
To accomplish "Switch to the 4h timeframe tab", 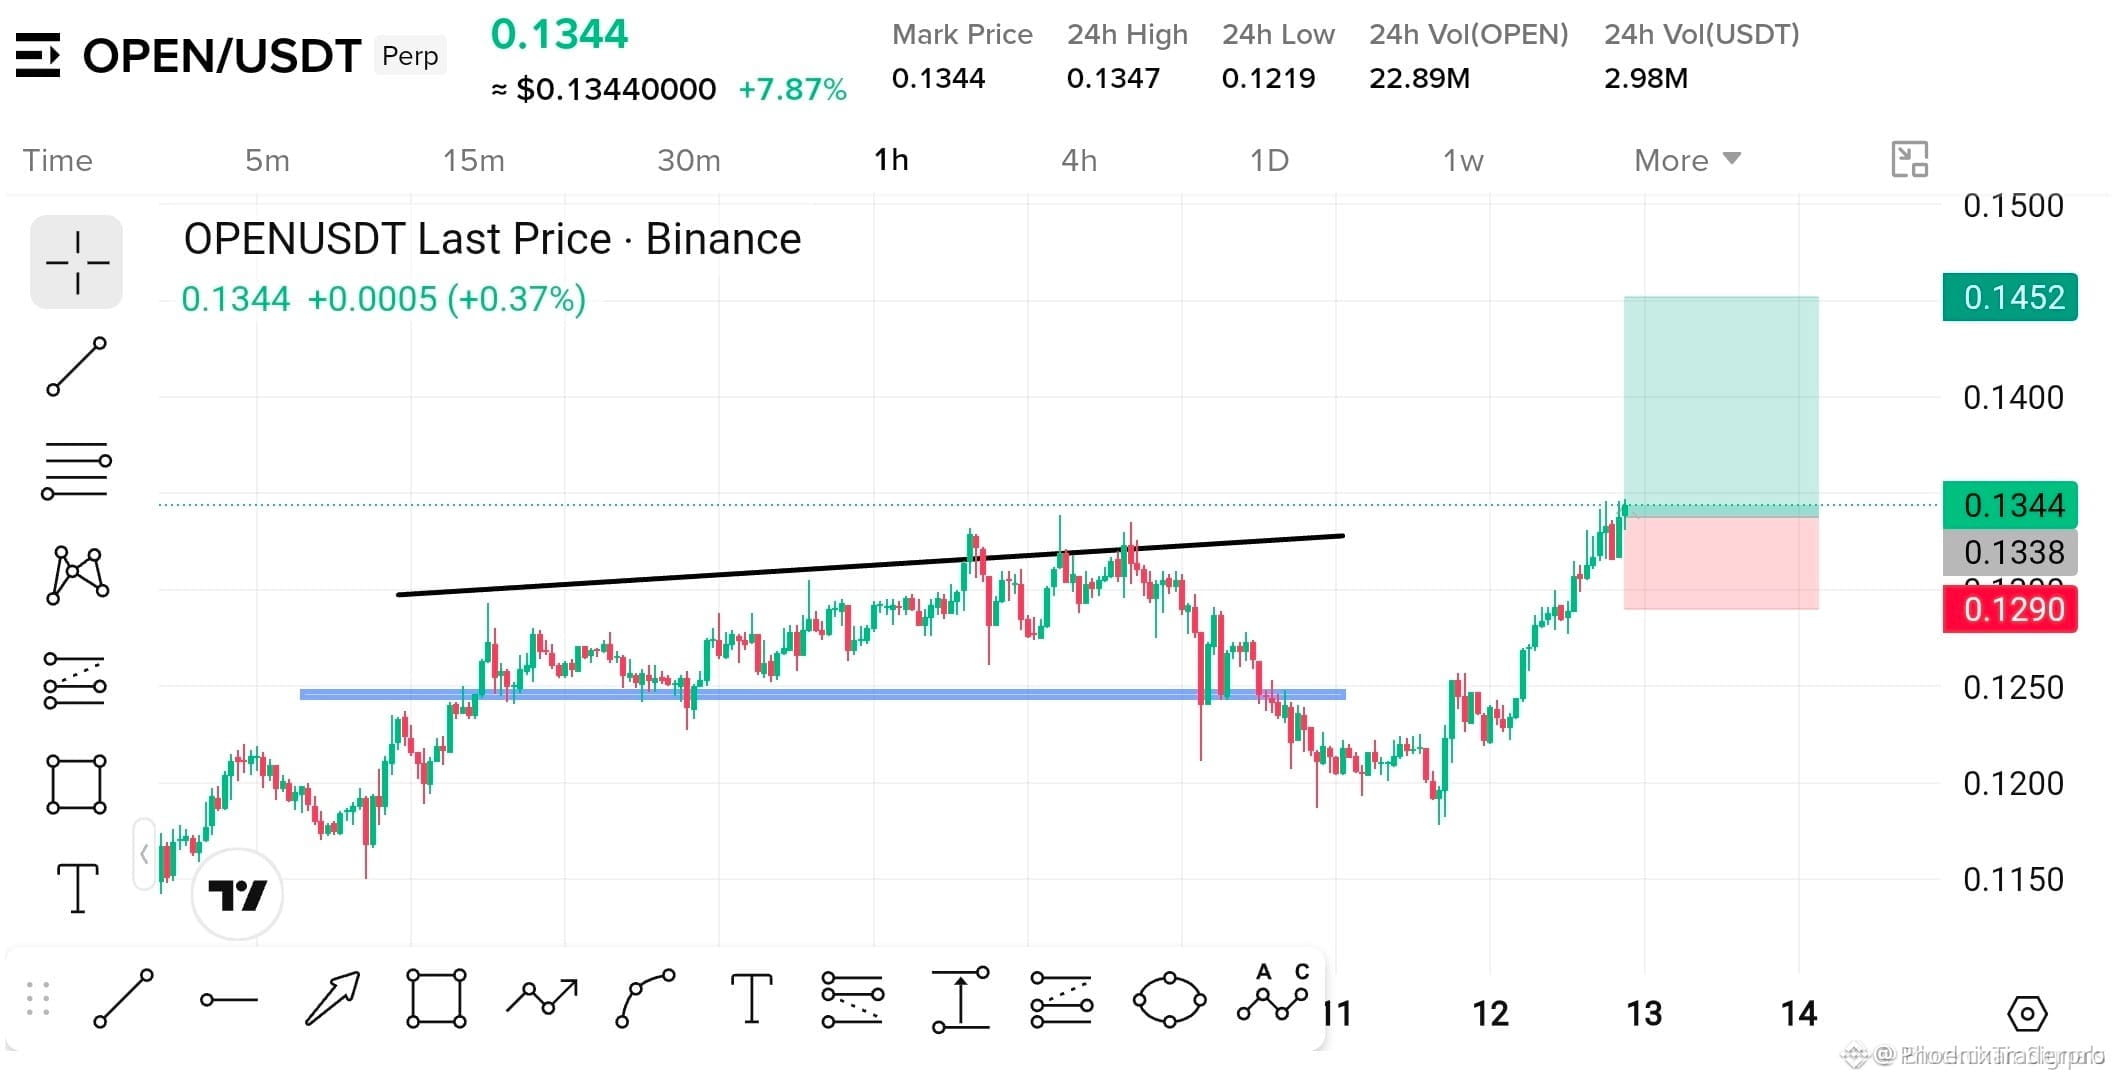I will coord(1079,160).
